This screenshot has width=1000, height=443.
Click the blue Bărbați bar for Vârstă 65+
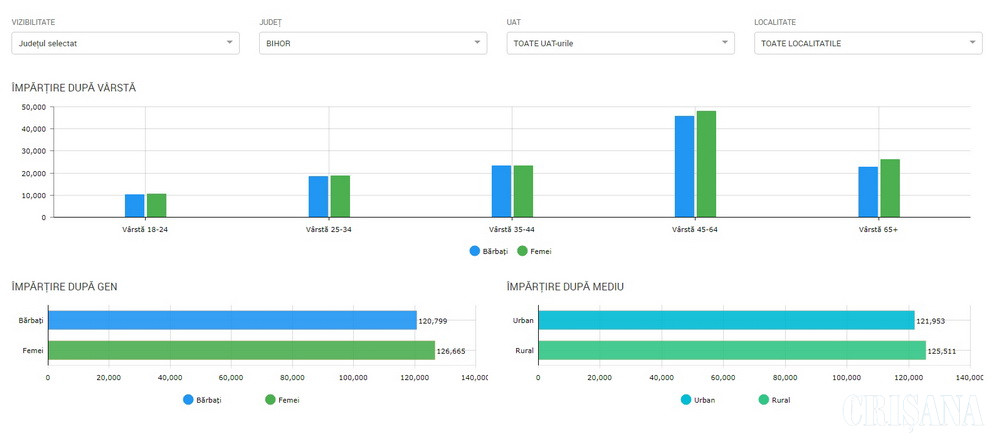click(868, 192)
